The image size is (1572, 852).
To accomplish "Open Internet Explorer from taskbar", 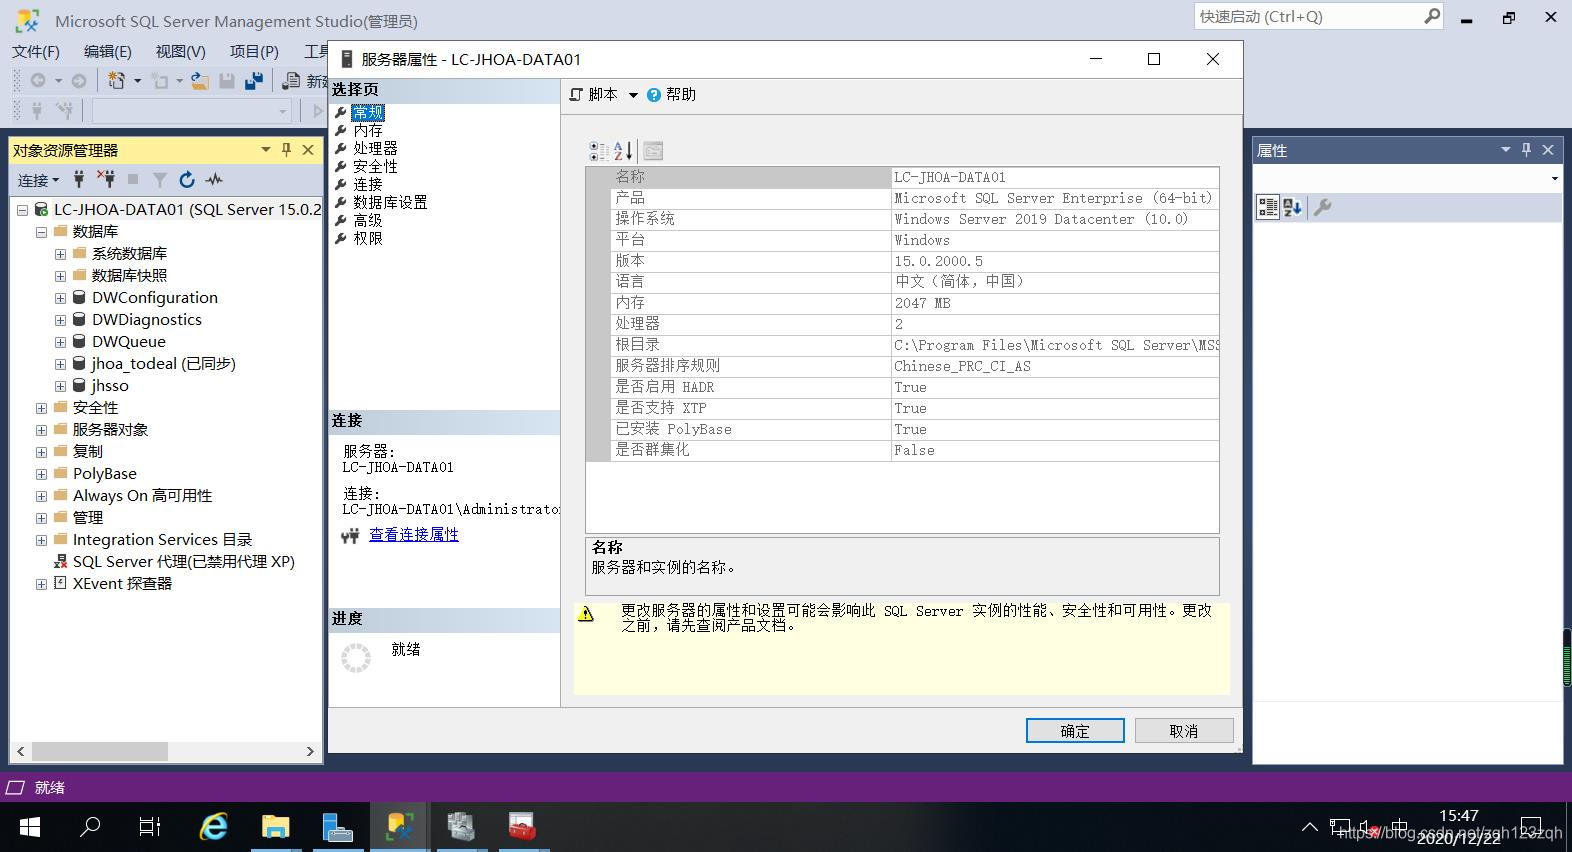I will click(214, 827).
